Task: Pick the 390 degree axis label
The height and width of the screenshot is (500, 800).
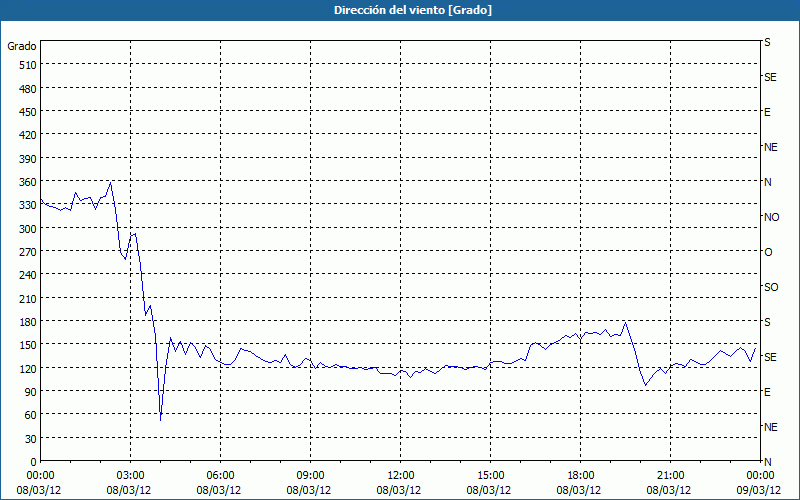Action: tap(28, 159)
